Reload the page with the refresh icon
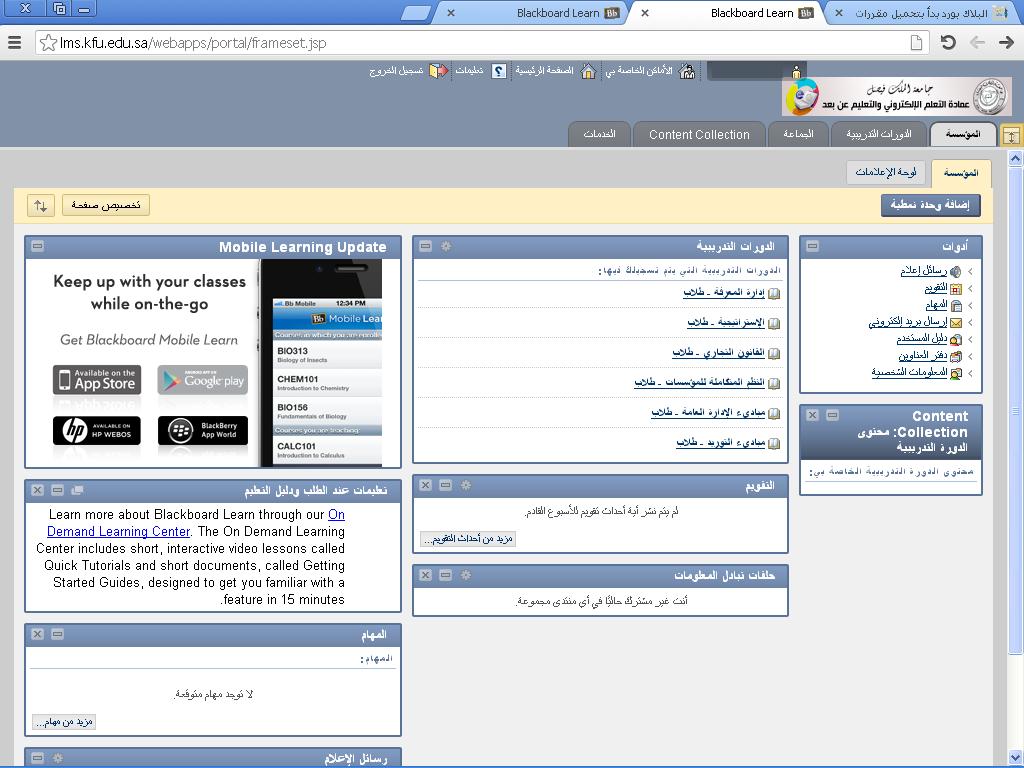 pos(948,43)
